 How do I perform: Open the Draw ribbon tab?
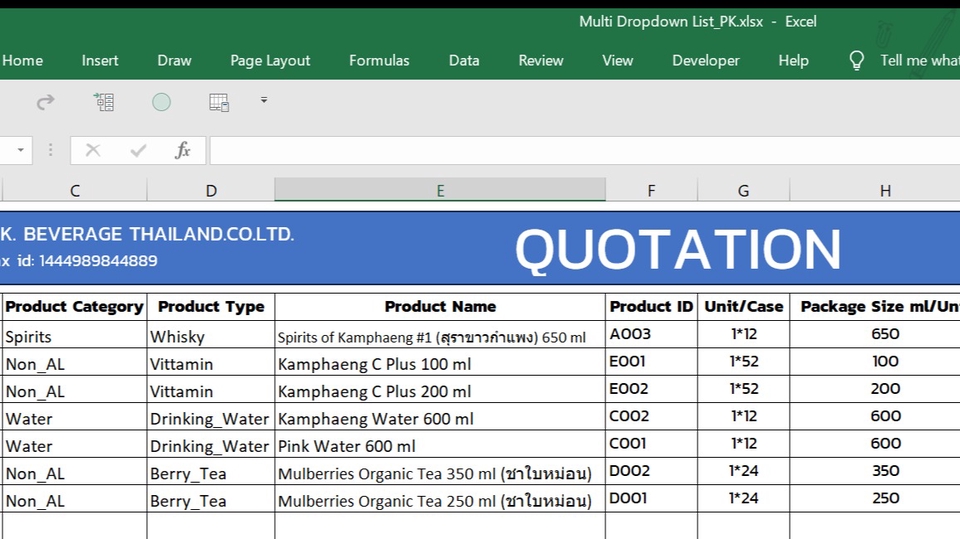tap(174, 60)
